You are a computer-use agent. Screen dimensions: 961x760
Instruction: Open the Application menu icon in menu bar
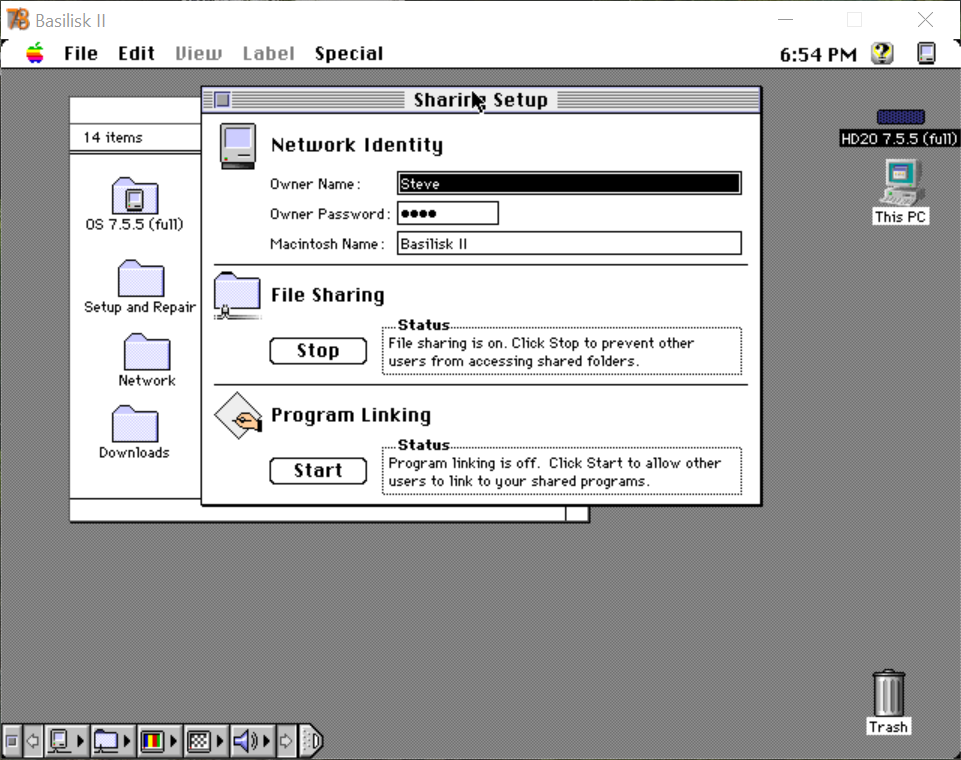(926, 53)
